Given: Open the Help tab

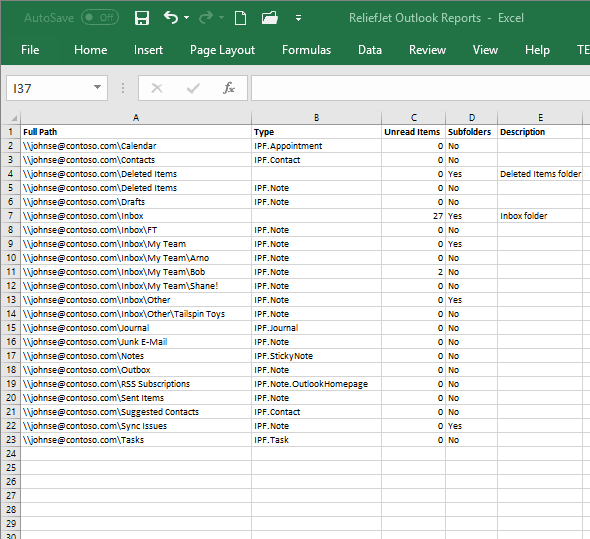Looking at the screenshot, I should click(x=537, y=50).
